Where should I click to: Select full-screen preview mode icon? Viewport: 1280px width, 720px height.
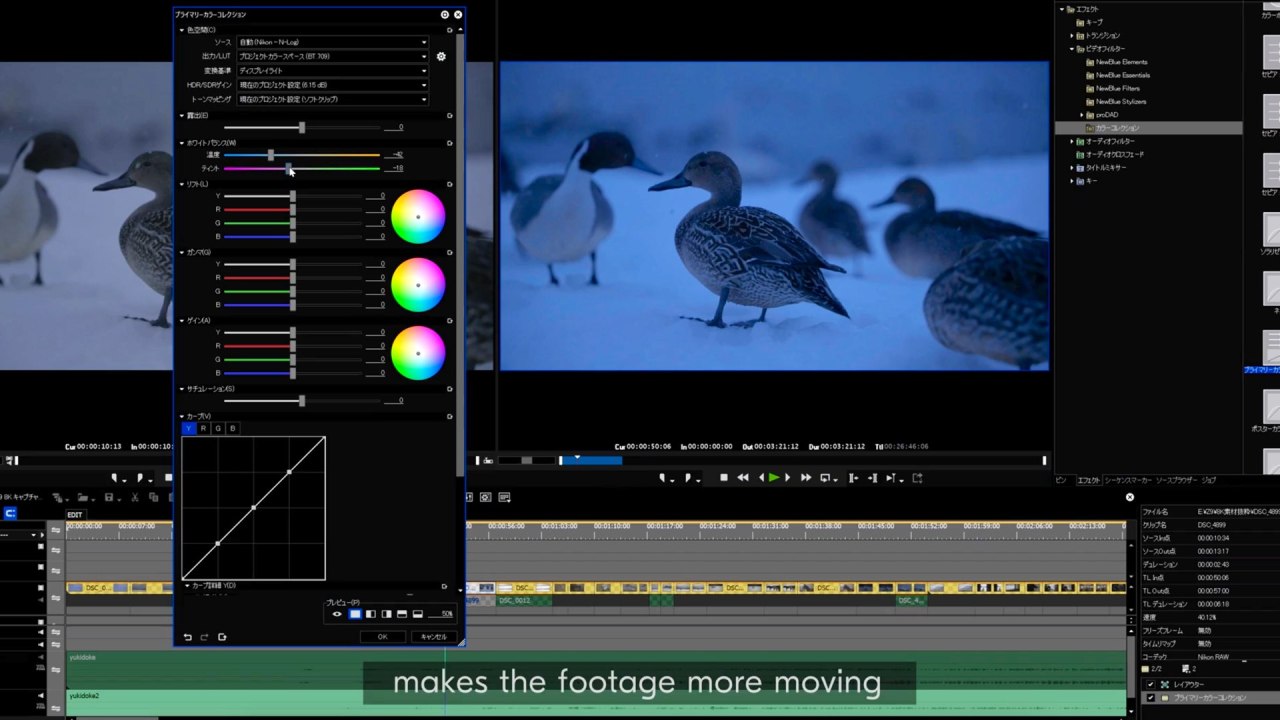355,614
